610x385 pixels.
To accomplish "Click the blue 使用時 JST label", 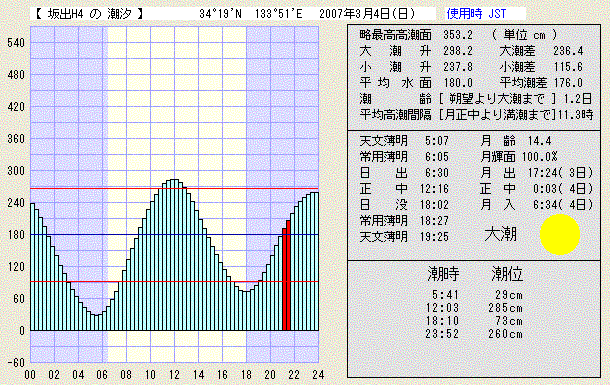I will coord(476,14).
